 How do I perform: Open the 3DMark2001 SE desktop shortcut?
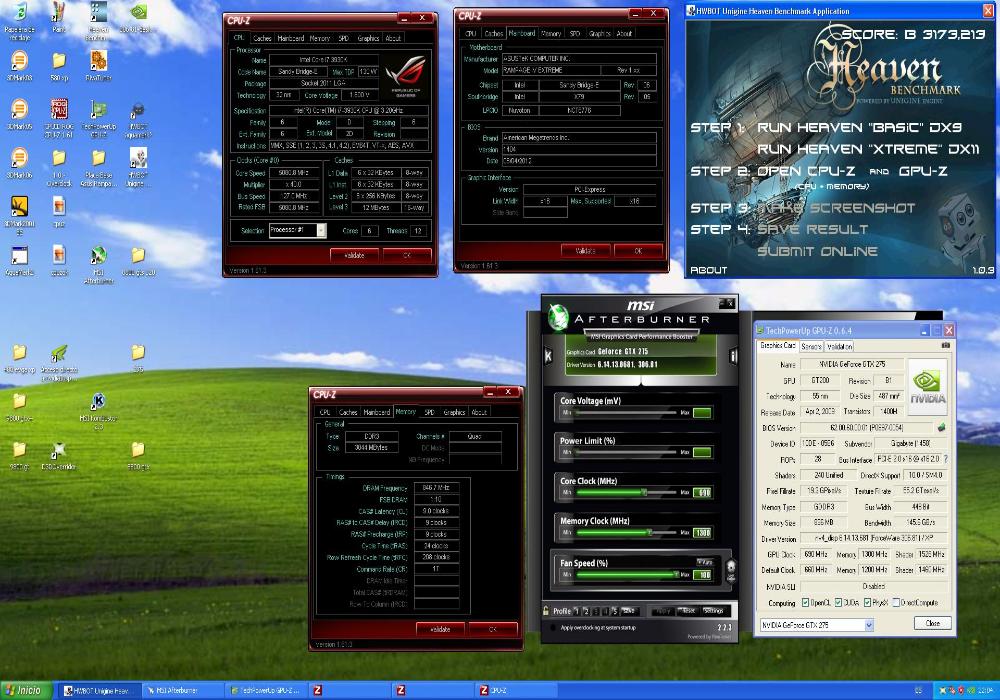pos(19,207)
